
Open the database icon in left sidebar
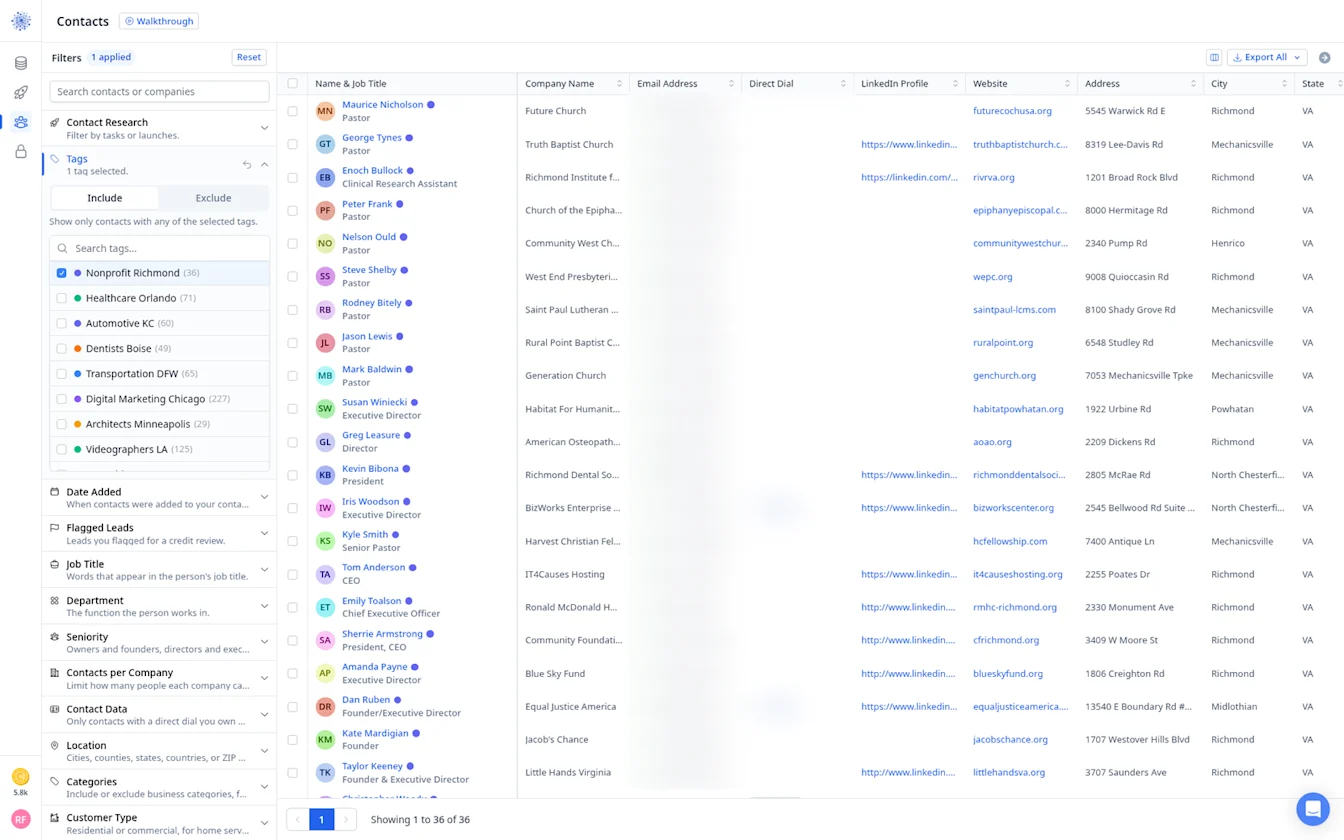[21, 63]
